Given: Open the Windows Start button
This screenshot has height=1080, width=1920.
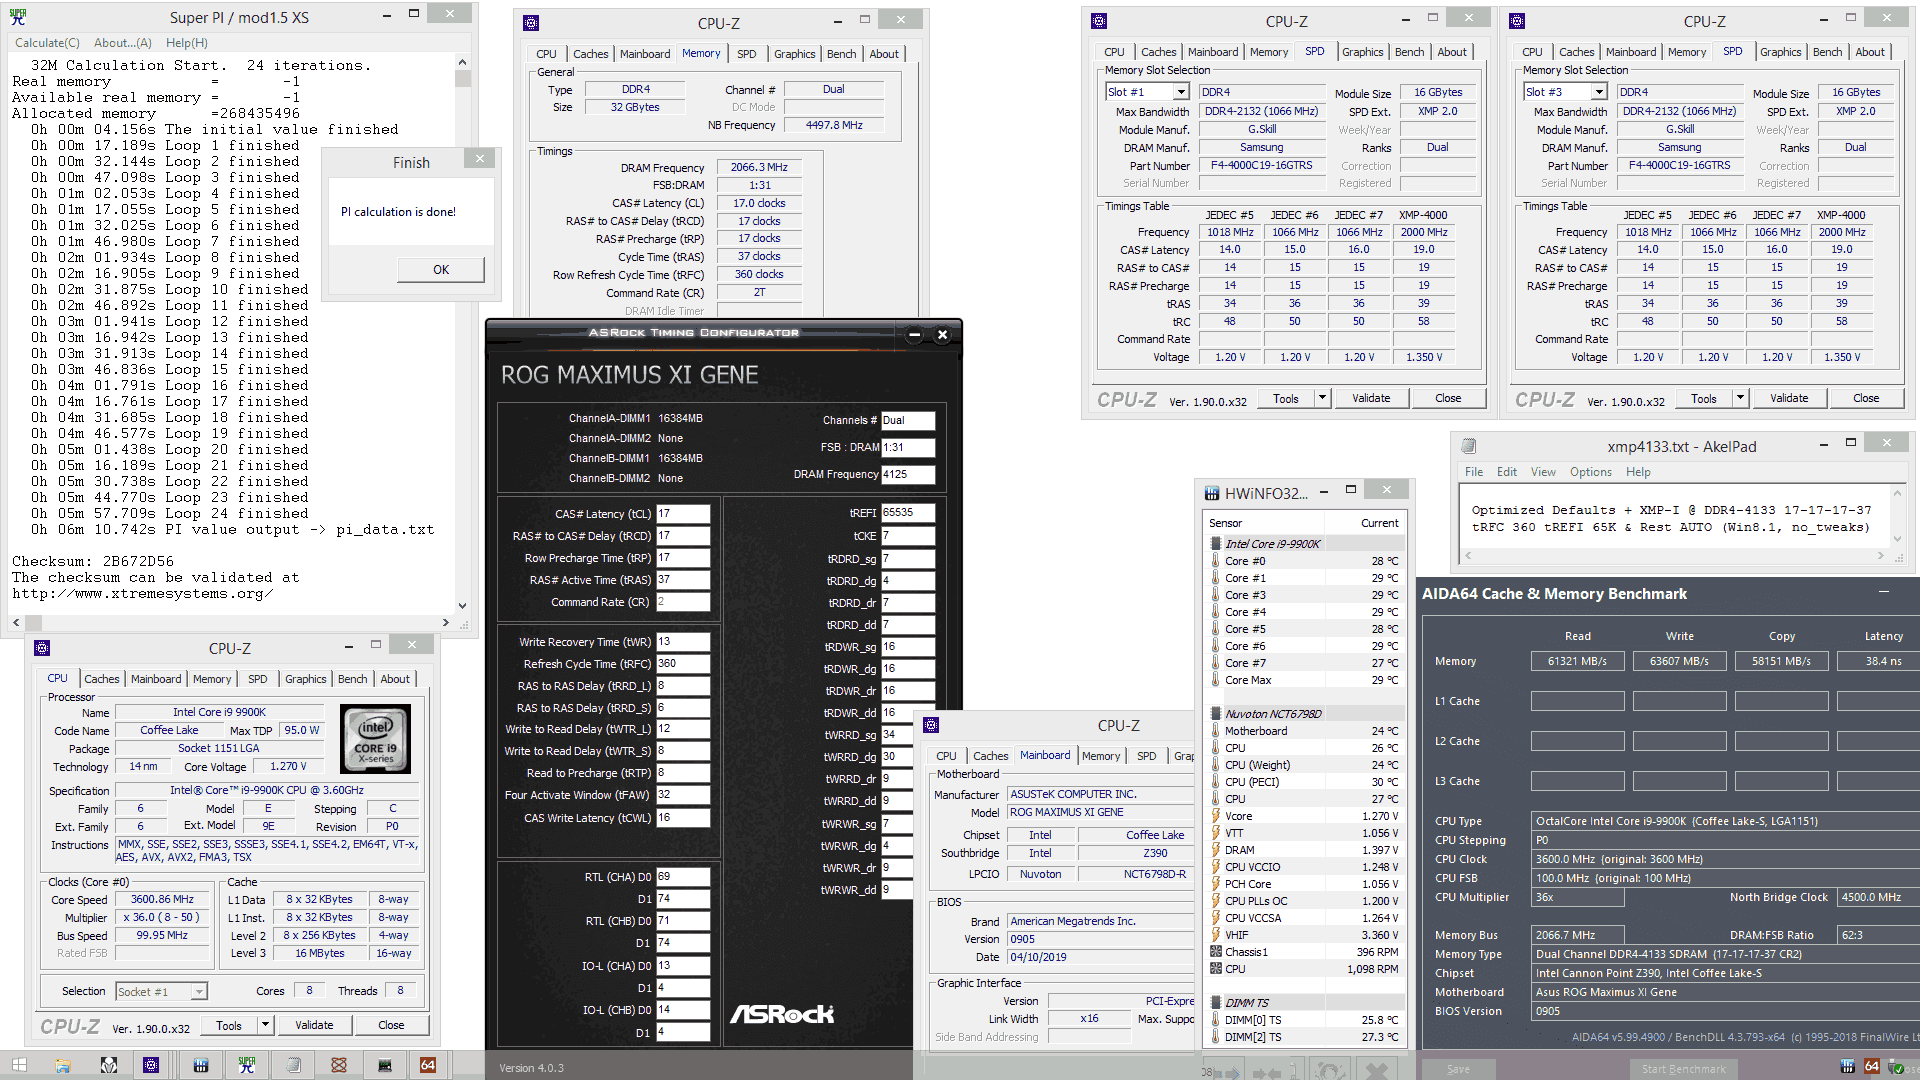Looking at the screenshot, I should point(19,1065).
